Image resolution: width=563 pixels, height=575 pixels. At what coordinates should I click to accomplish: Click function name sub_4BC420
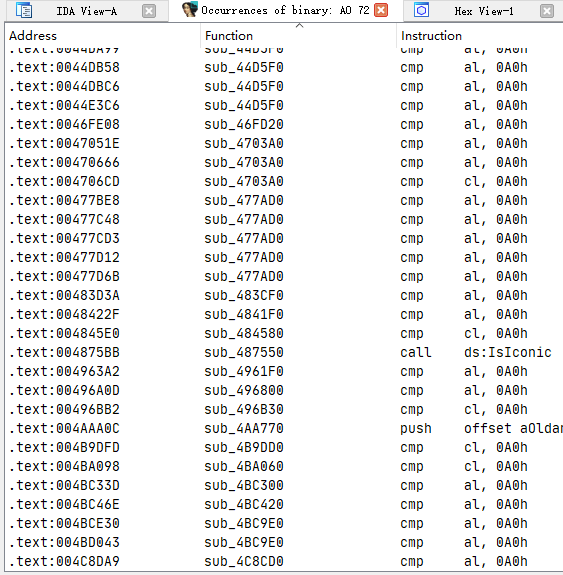(x=244, y=505)
